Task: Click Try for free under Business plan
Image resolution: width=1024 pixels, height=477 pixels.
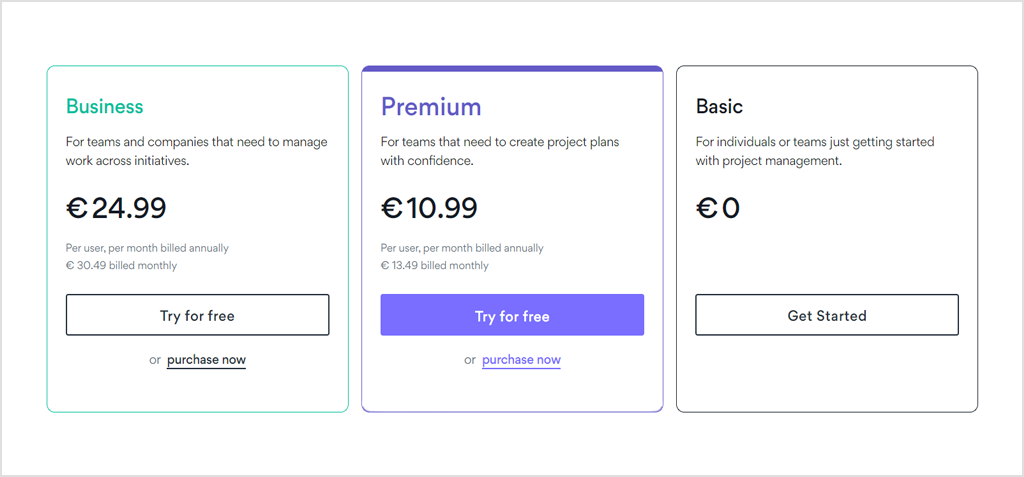Action: [197, 315]
